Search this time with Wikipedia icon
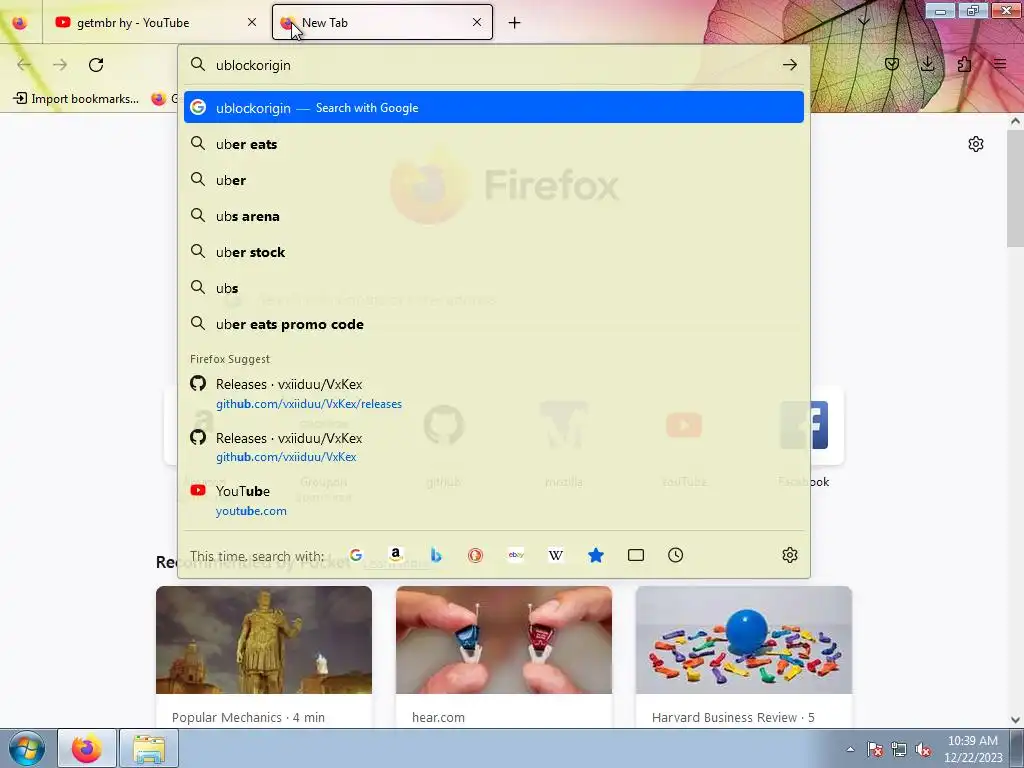Screen dimensions: 1024x768 (556, 555)
